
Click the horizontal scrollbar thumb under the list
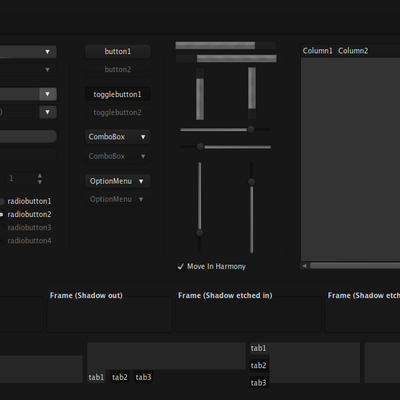pos(355,266)
